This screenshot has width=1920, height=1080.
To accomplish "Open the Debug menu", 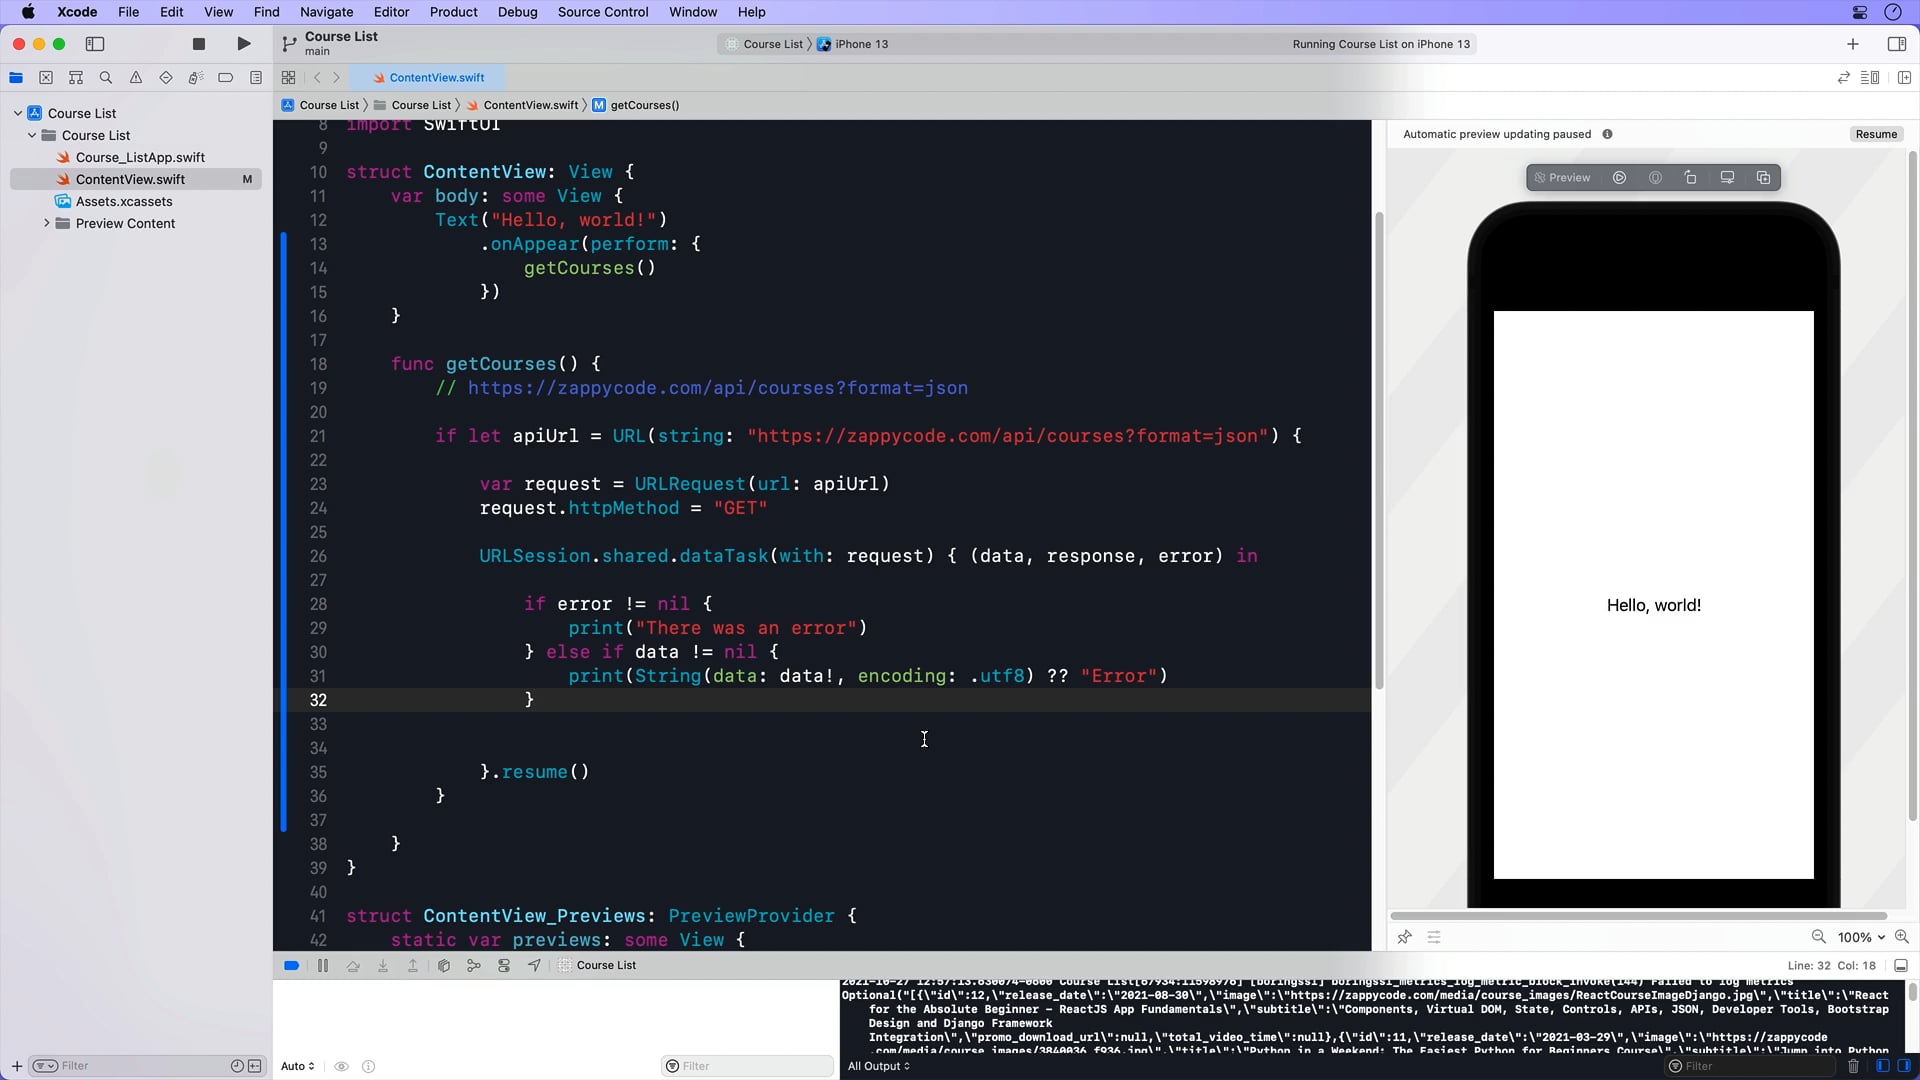I will (x=517, y=12).
